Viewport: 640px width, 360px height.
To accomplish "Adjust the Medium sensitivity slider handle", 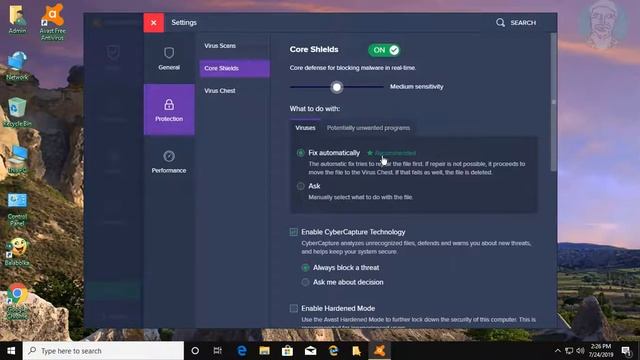I will coord(337,87).
